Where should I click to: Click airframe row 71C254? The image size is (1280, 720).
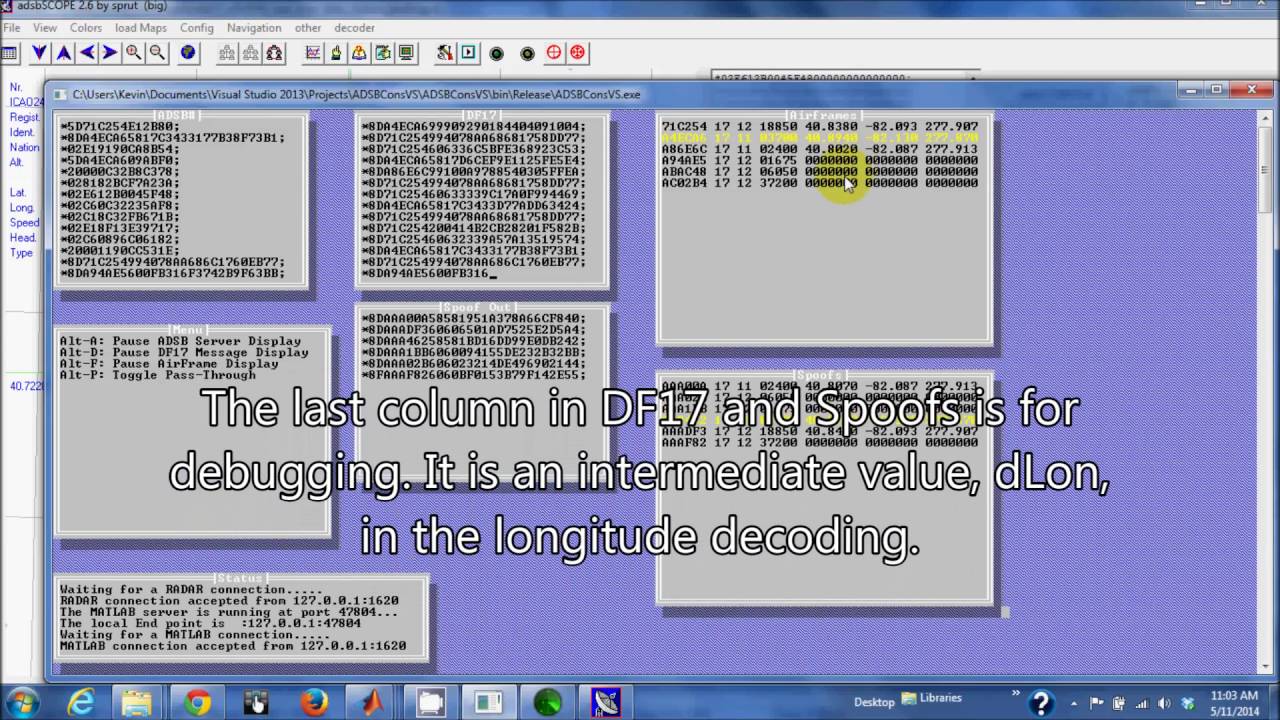pos(820,127)
